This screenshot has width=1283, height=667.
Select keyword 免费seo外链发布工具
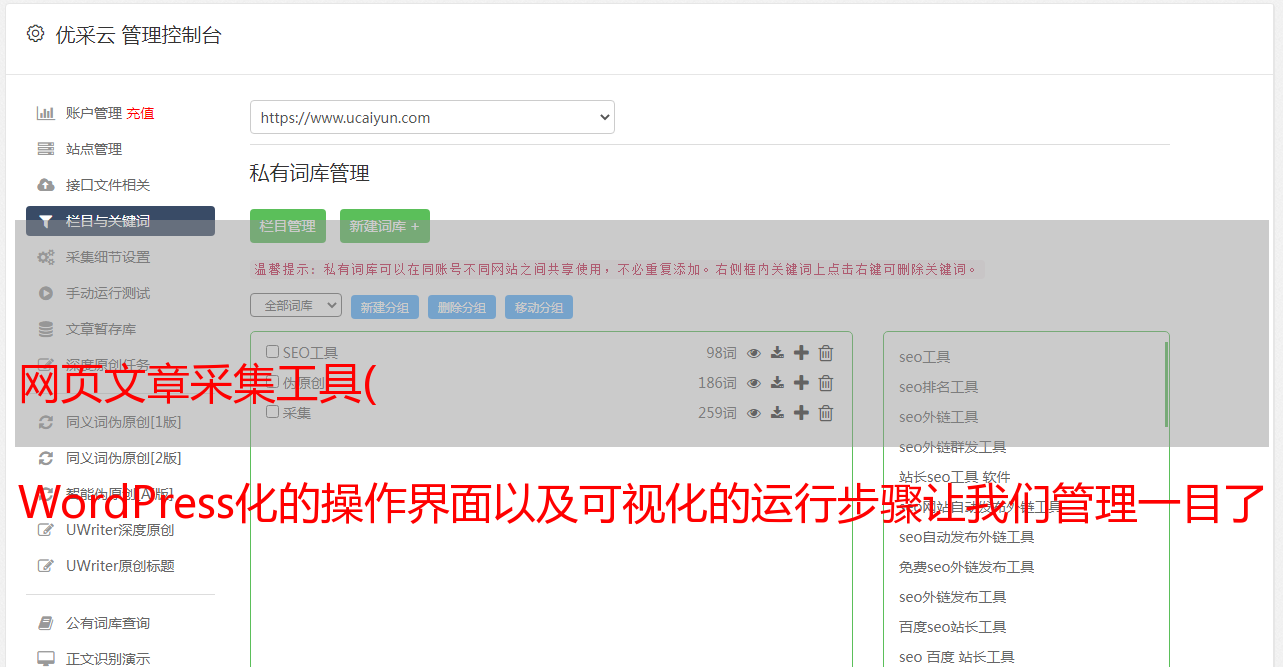tap(967, 567)
